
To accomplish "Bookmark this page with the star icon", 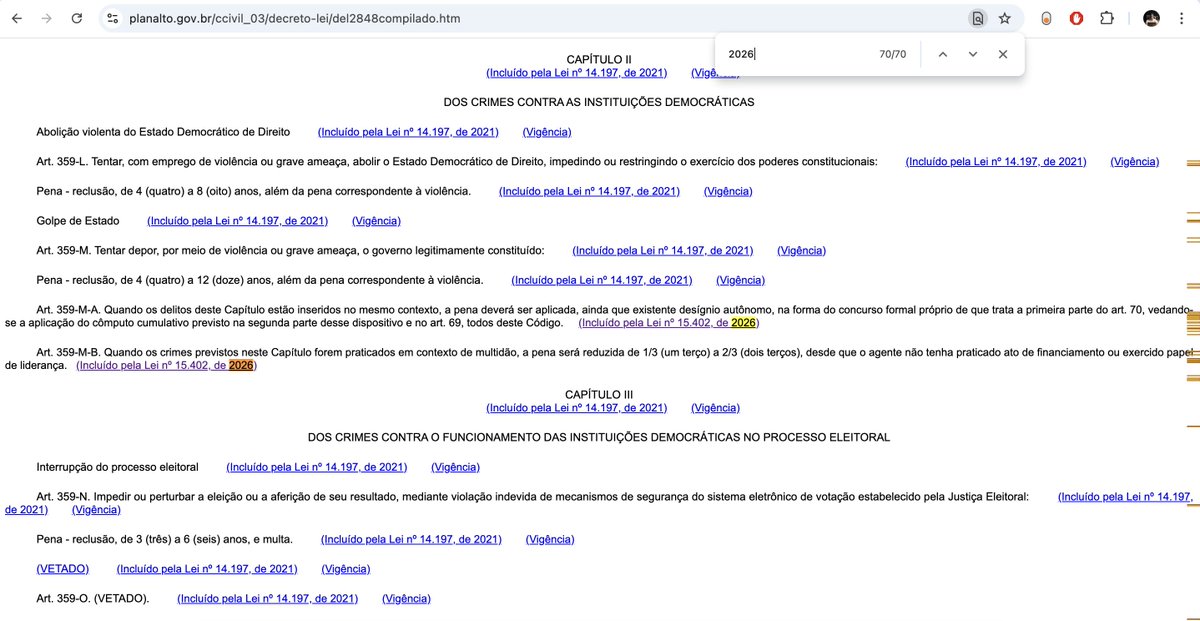I will (1004, 18).
